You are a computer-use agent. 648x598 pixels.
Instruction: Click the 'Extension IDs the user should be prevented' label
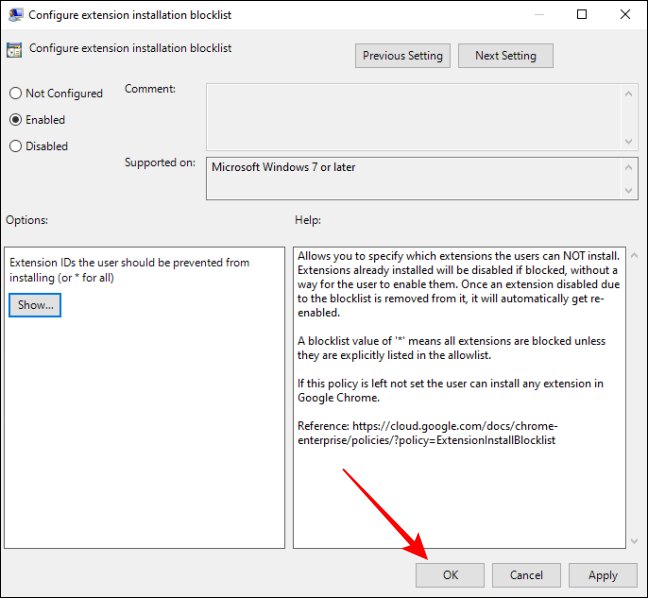[129, 270]
